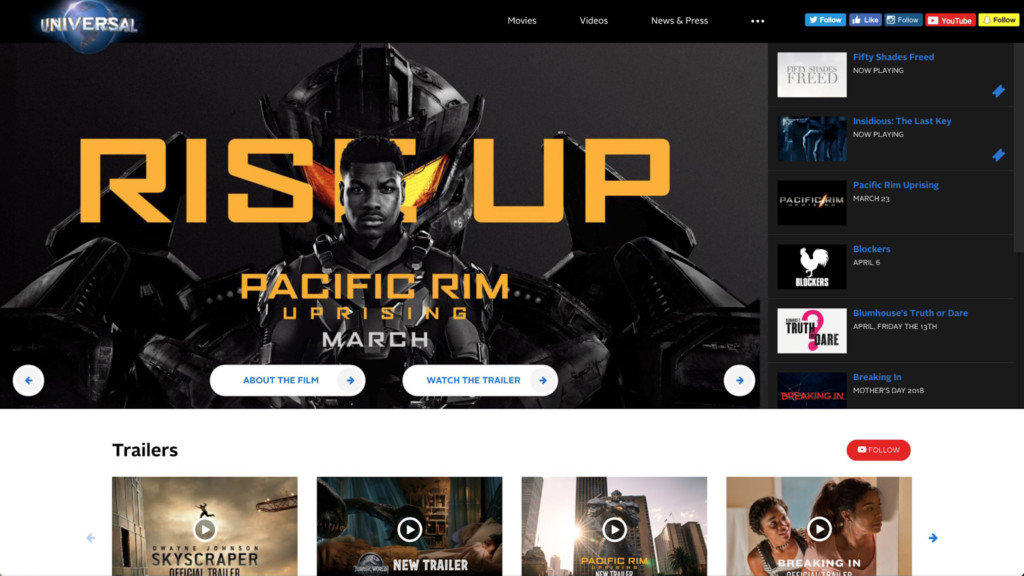Open the Videos menu
The height and width of the screenshot is (576, 1024).
[x=594, y=21]
